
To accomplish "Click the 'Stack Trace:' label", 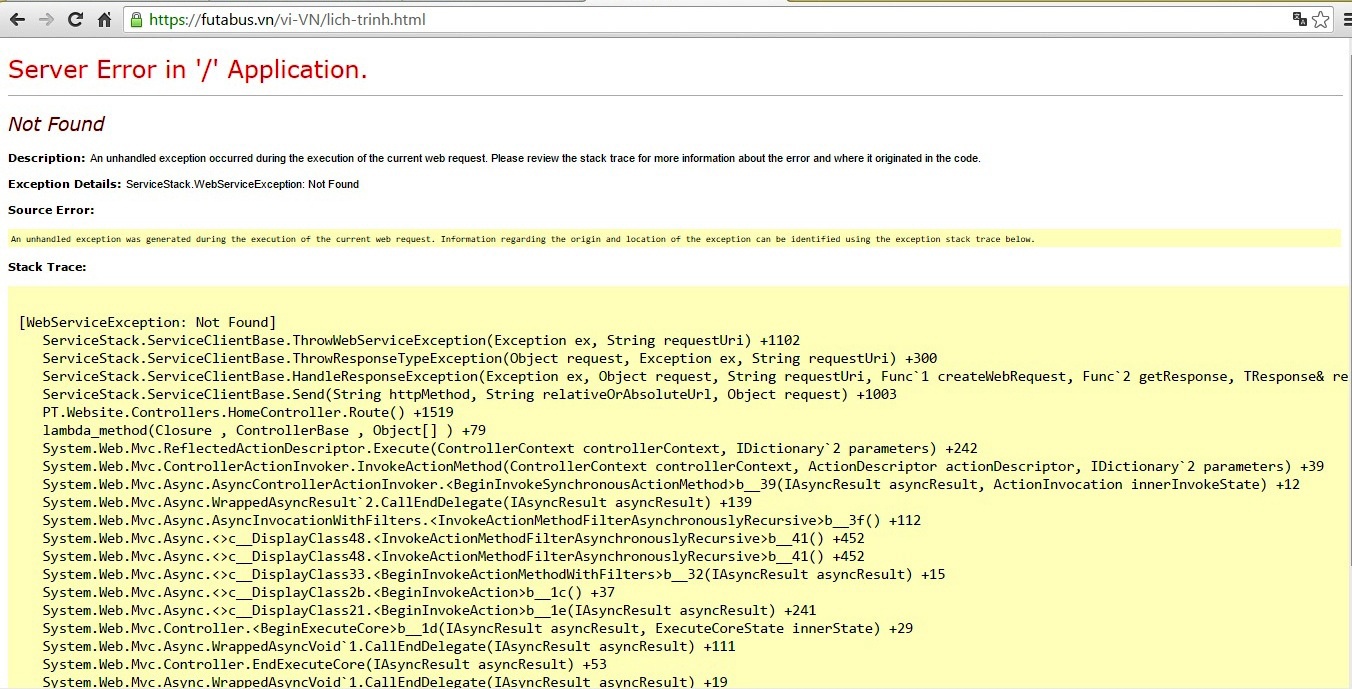I will coord(47,267).
